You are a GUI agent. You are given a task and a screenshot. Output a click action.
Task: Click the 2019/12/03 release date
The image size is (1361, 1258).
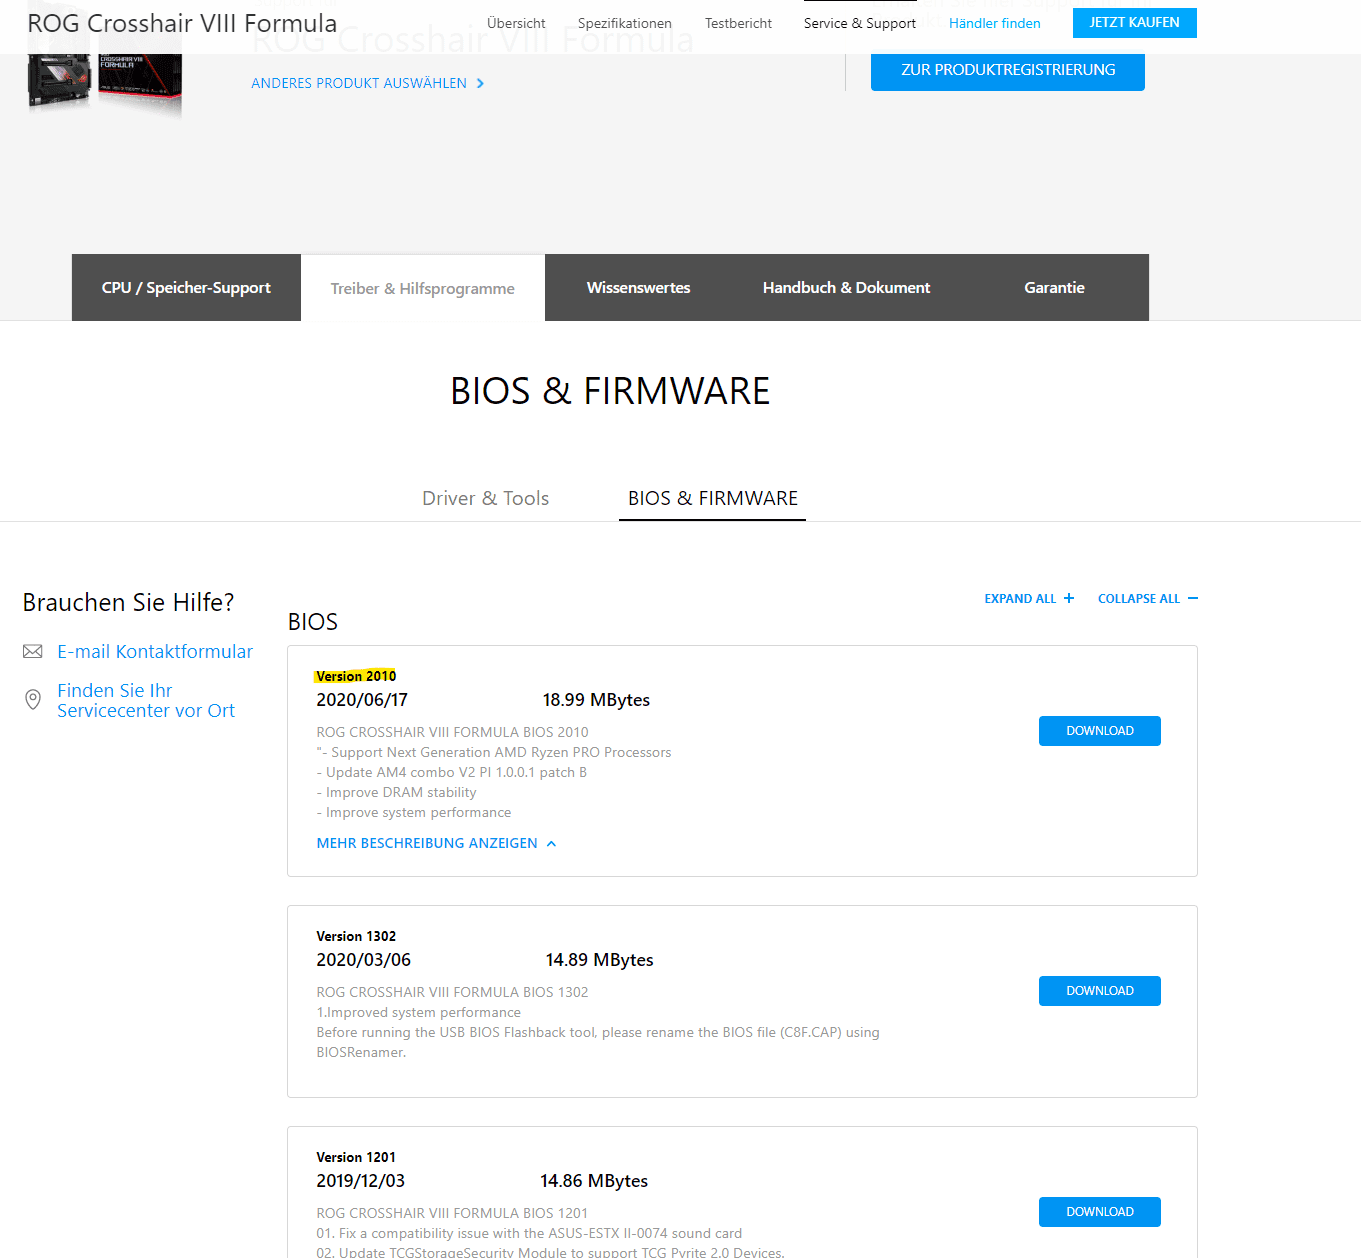coord(361,1181)
